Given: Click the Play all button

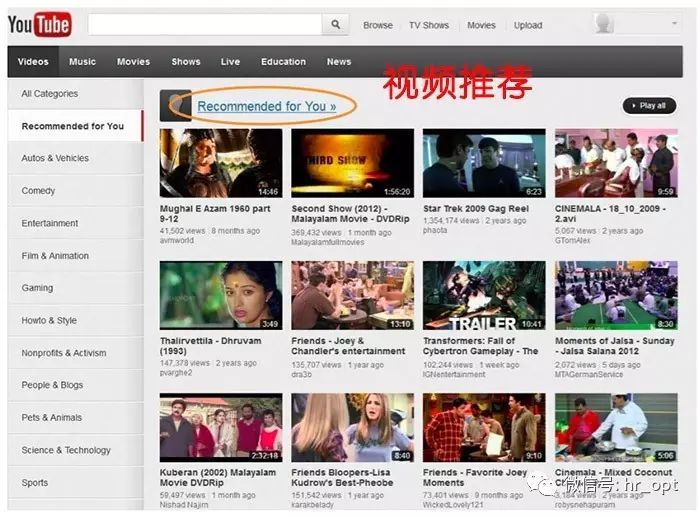Looking at the screenshot, I should 649,106.
